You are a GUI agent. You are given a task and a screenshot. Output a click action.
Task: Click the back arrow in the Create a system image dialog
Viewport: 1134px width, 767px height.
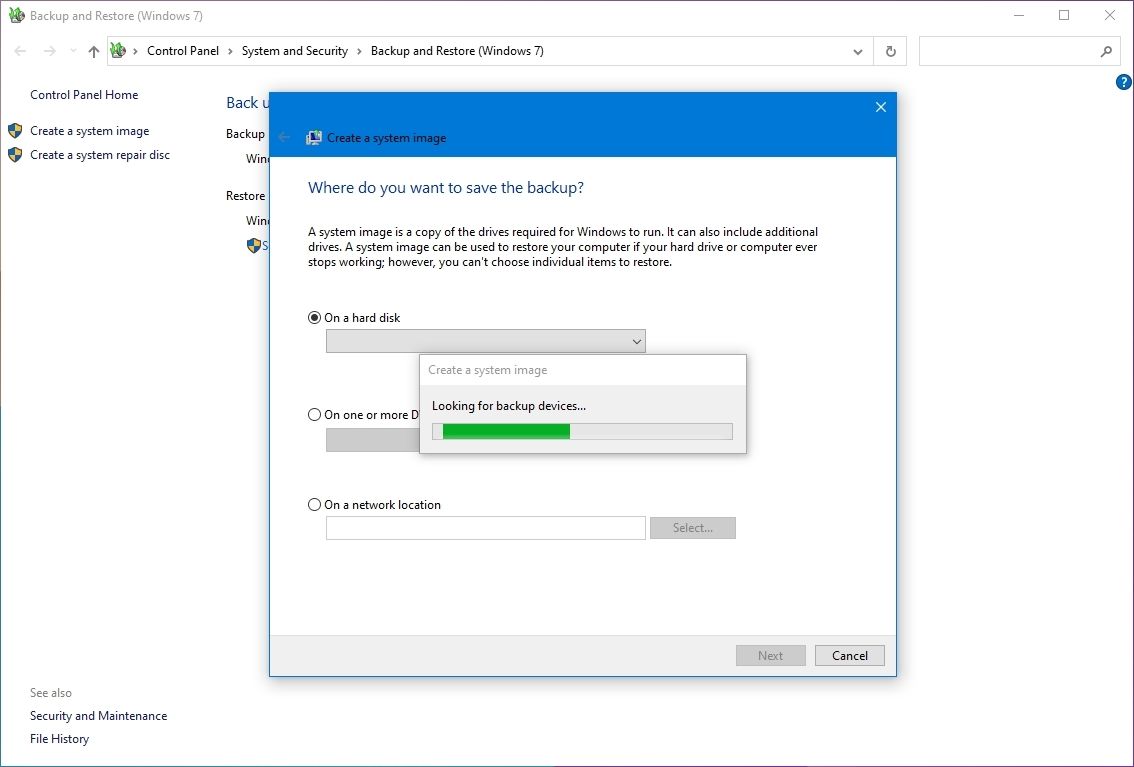click(284, 137)
